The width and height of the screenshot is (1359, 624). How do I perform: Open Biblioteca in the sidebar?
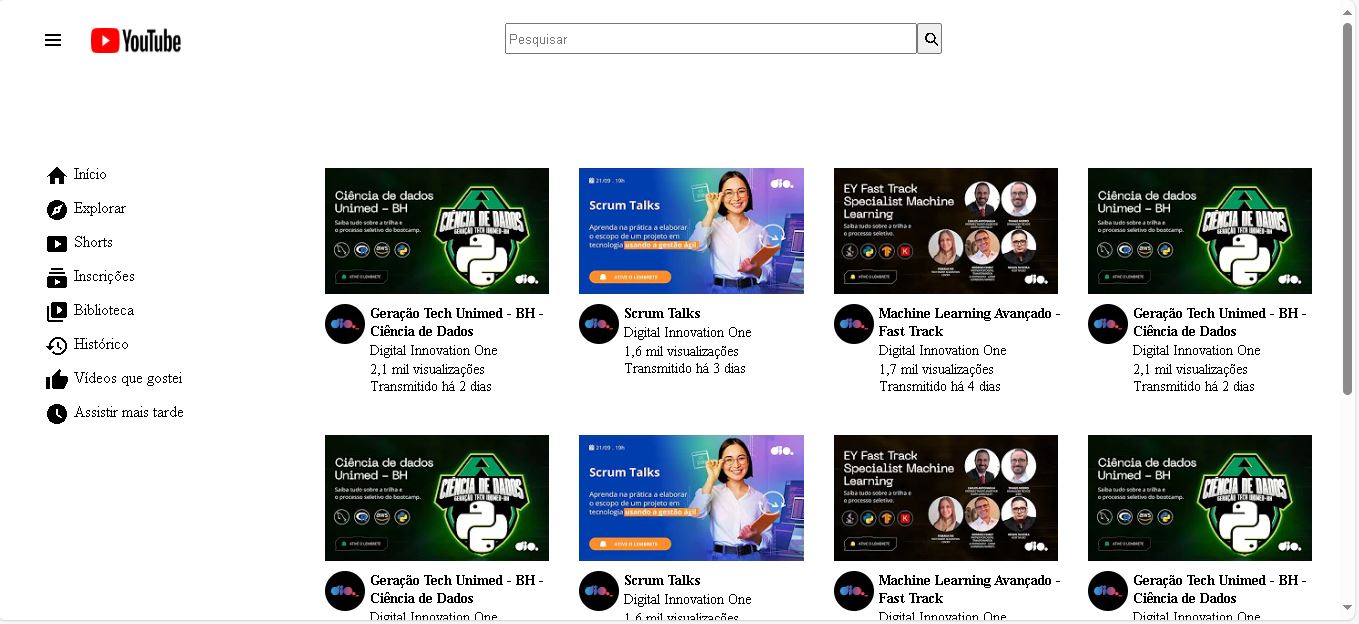104,311
